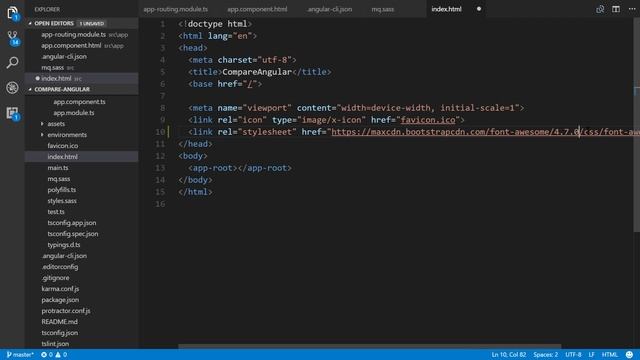
Task: Click Ln 10, Col 82 in status bar
Action: click(x=509, y=355)
